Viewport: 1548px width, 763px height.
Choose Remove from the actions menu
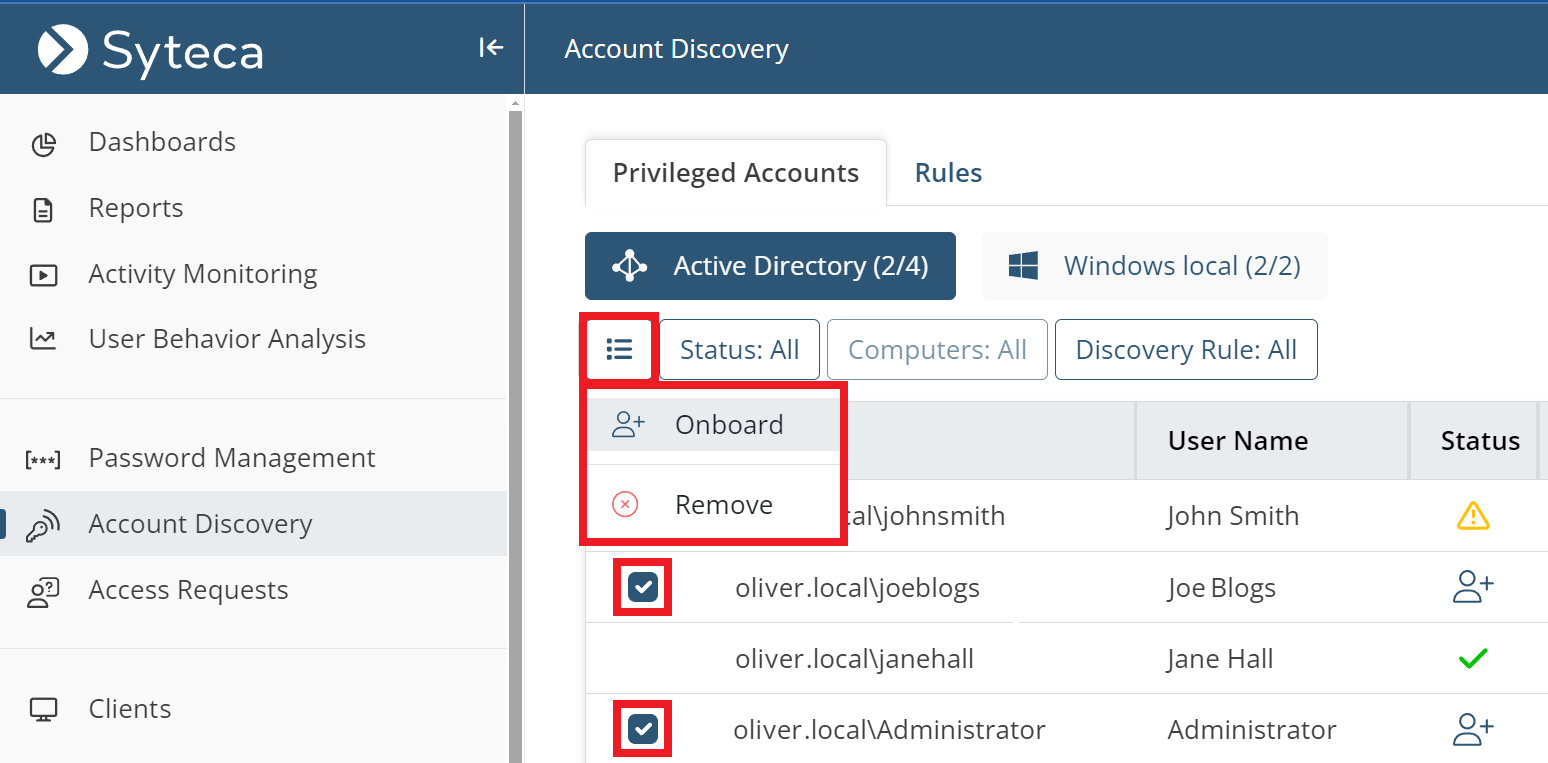[x=723, y=505]
